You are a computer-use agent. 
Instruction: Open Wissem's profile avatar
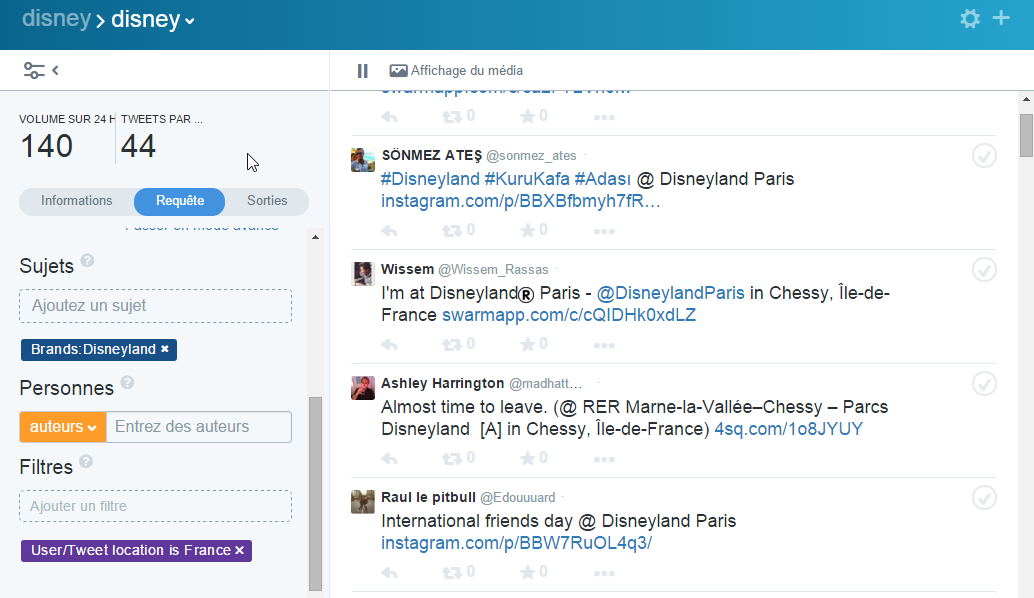coord(363,274)
